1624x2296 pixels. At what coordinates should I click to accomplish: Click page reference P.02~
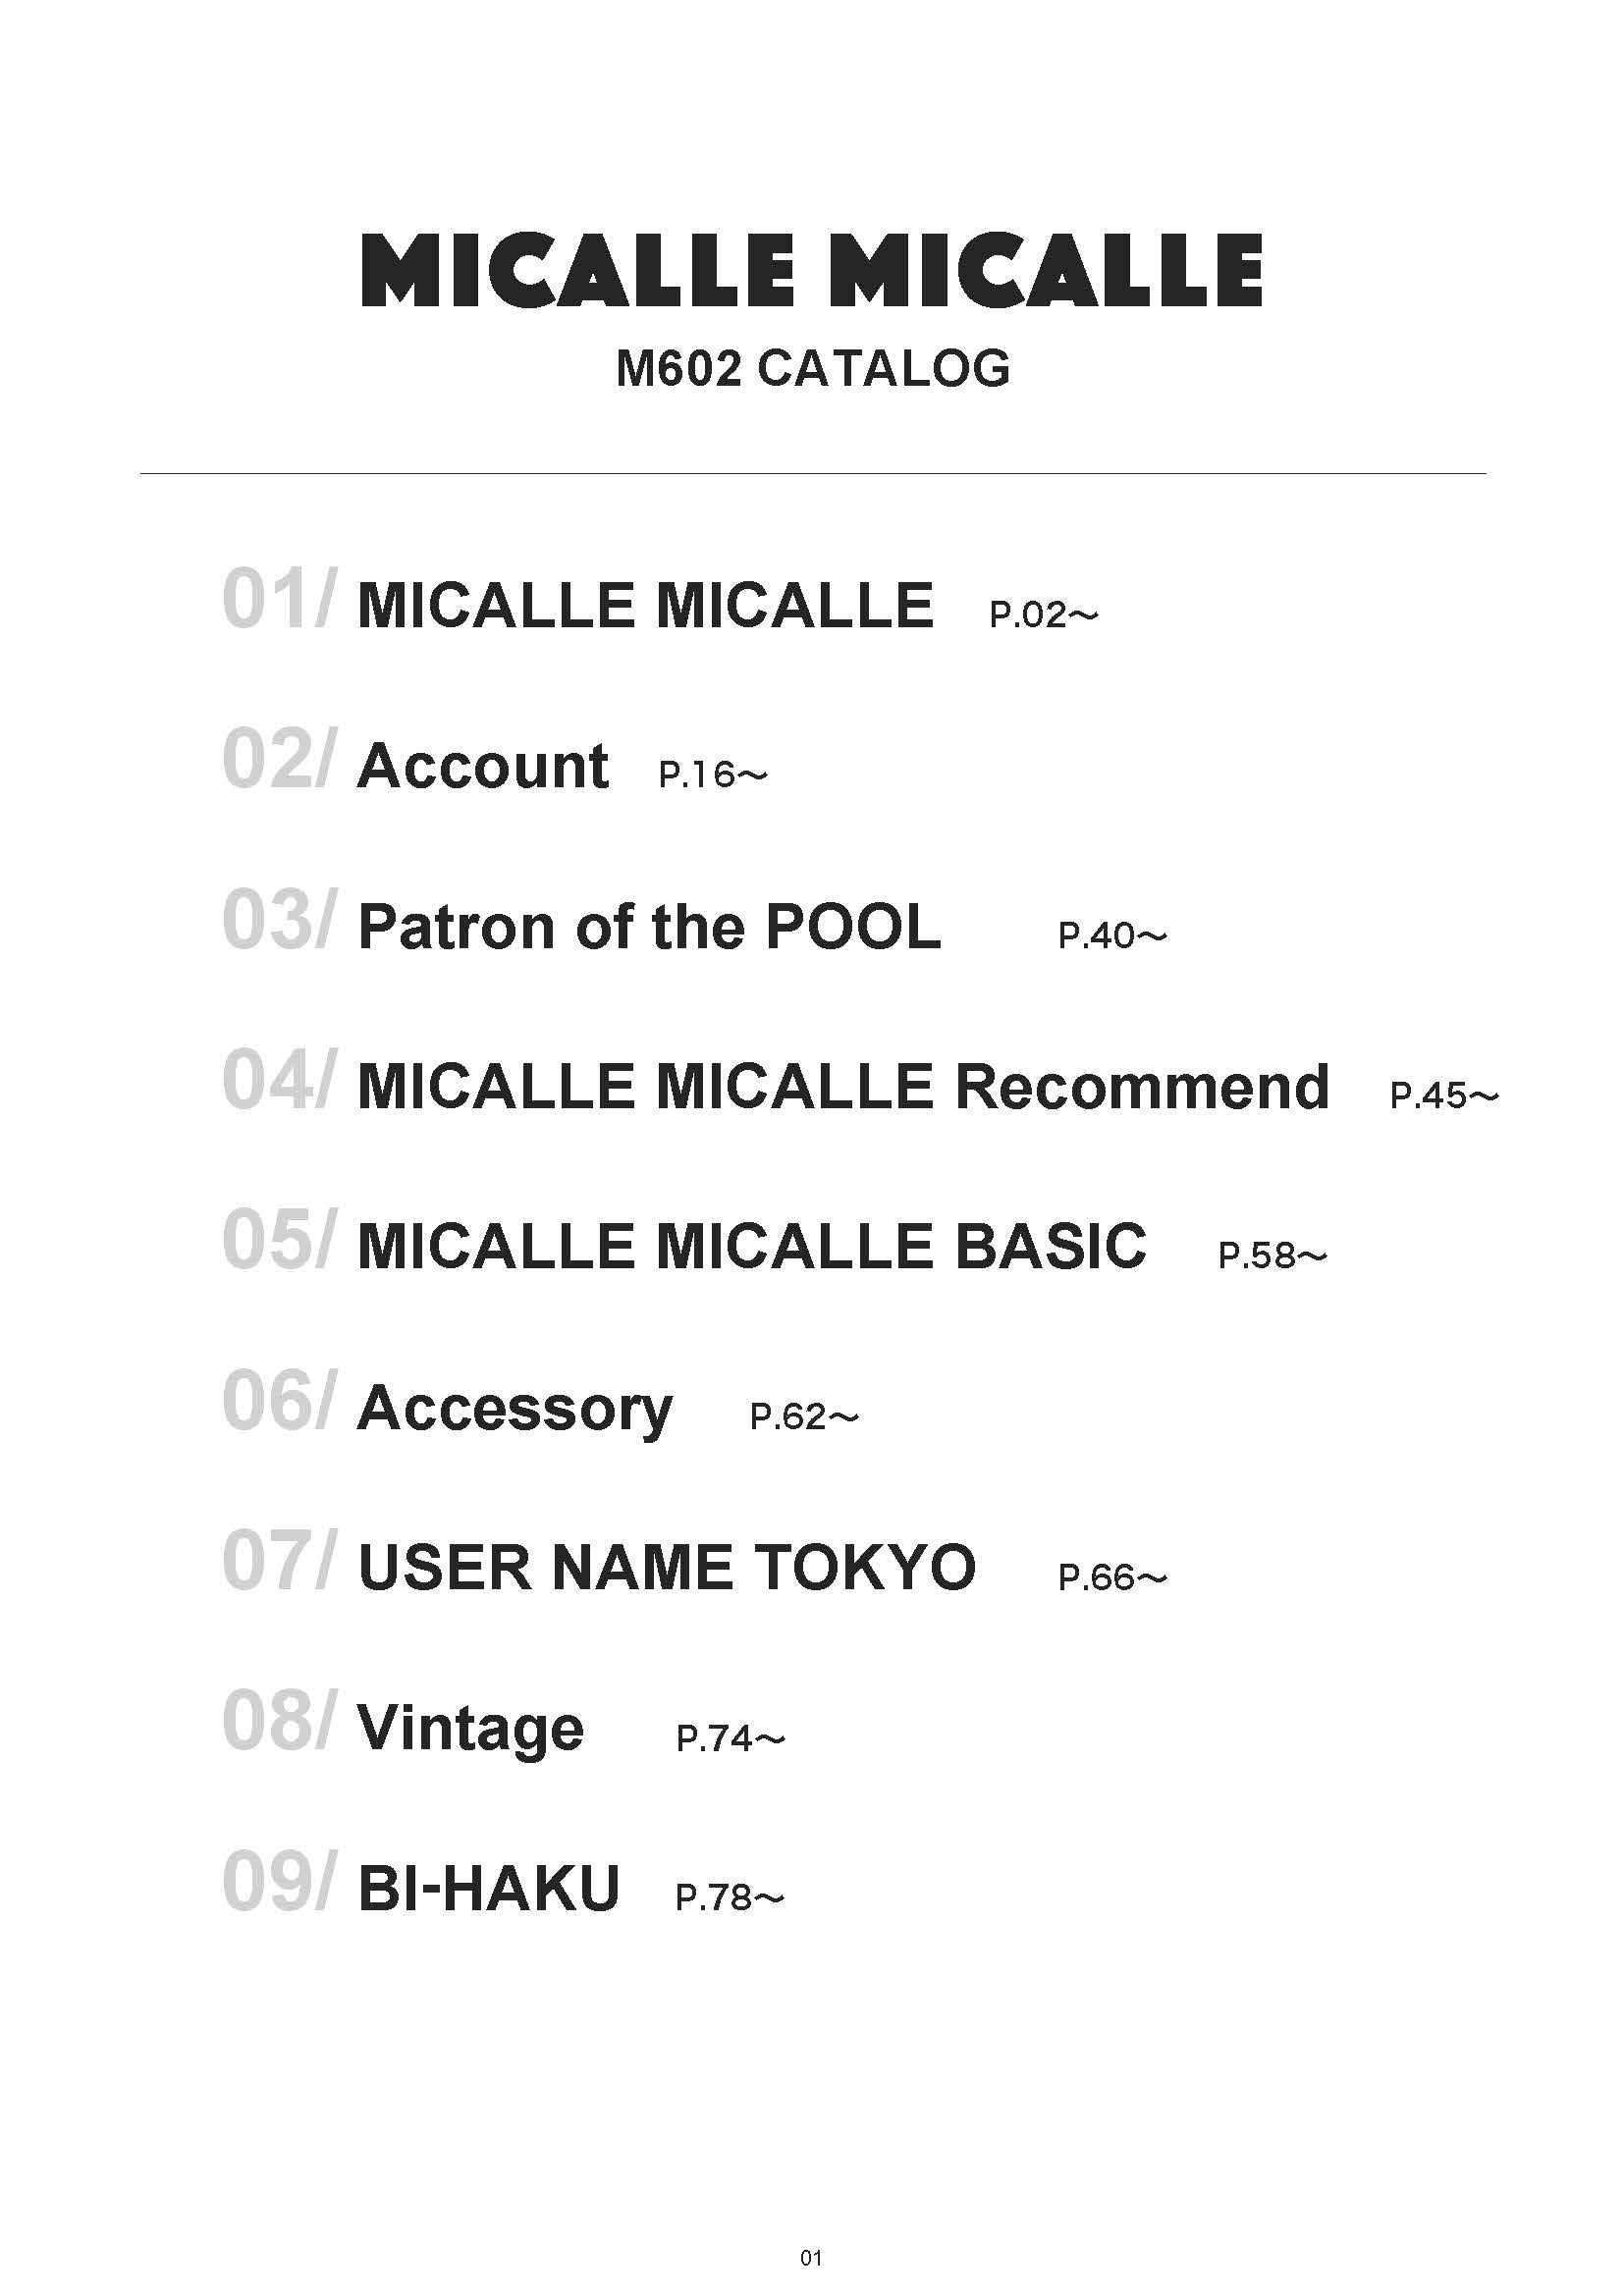point(1043,615)
